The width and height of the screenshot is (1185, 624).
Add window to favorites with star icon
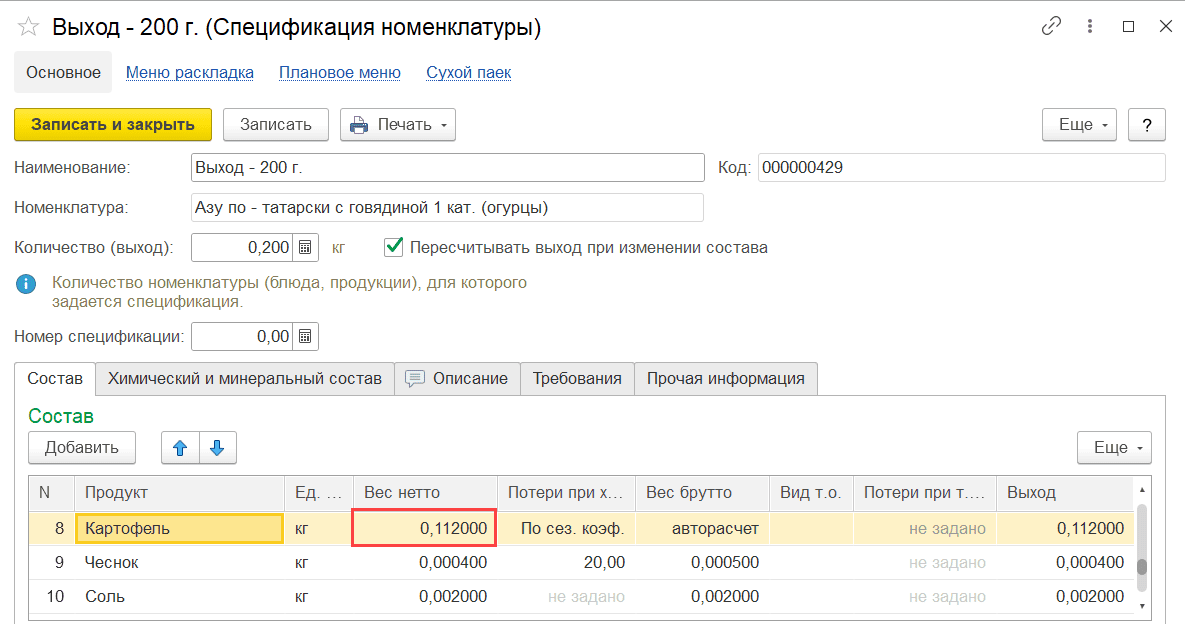28,27
